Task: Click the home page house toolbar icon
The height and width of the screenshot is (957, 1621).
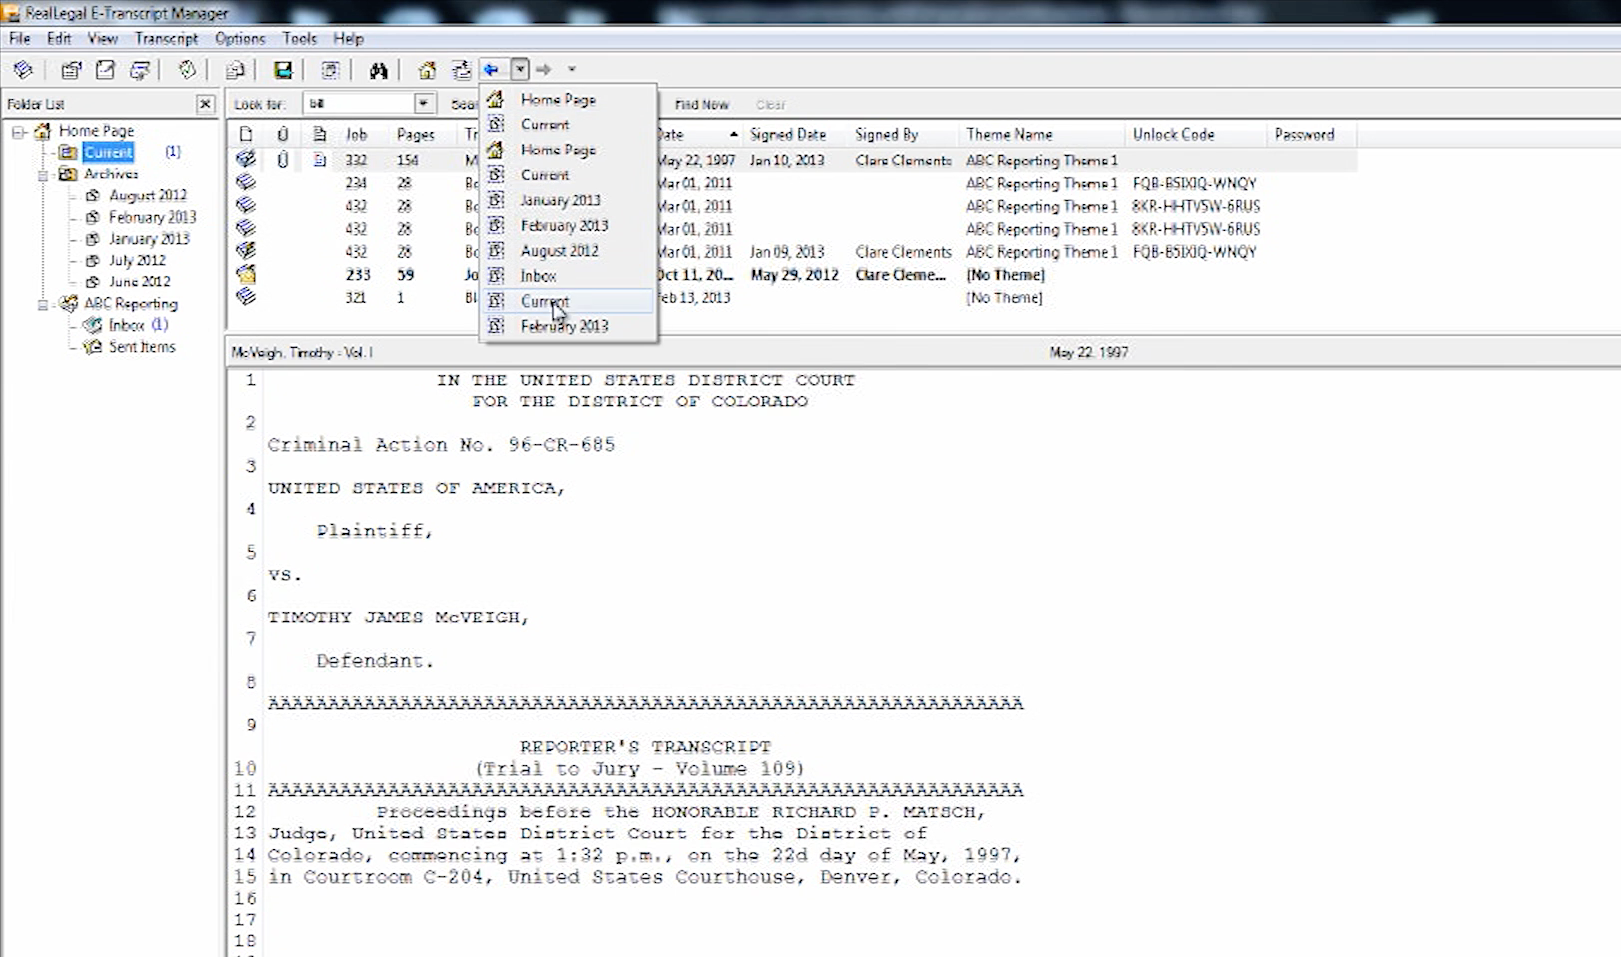Action: [427, 70]
